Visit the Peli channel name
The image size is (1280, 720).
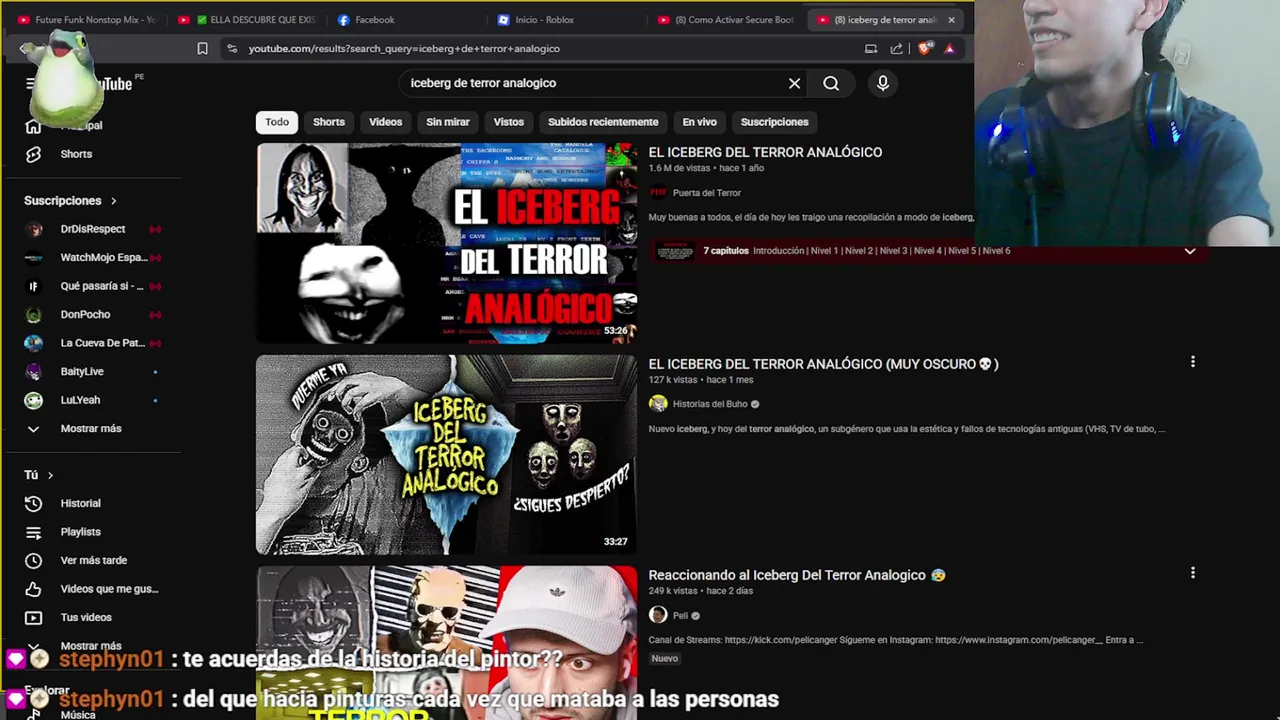pos(680,616)
